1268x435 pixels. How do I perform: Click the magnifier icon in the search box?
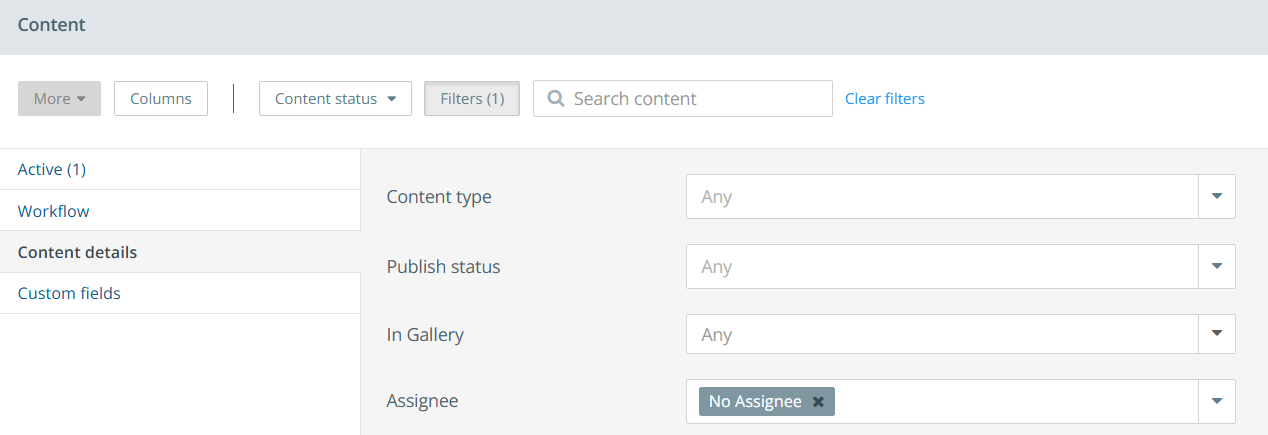click(x=556, y=99)
